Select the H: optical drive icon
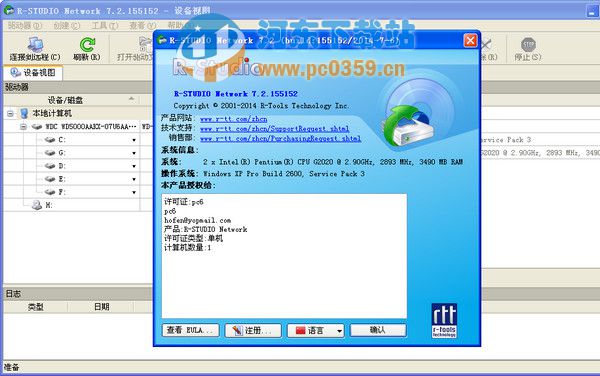600x376 pixels. pyautogui.click(x=37, y=205)
